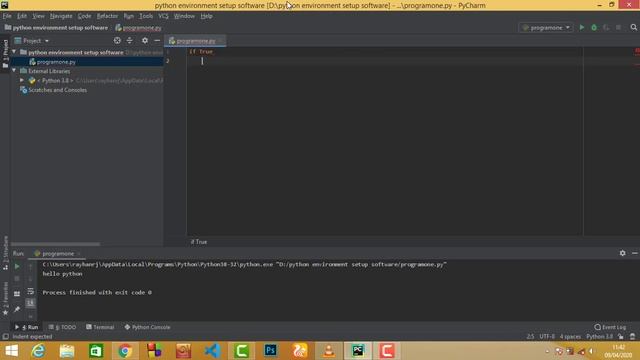Show hidden system tray icons arrow

point(547,351)
